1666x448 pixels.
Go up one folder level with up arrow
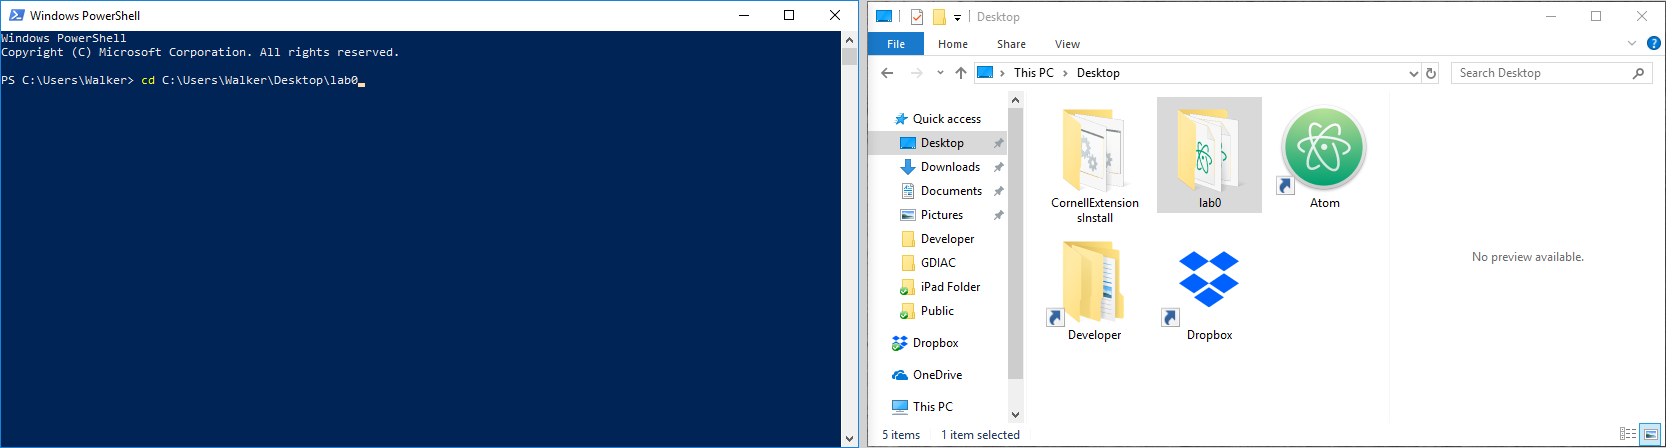961,73
